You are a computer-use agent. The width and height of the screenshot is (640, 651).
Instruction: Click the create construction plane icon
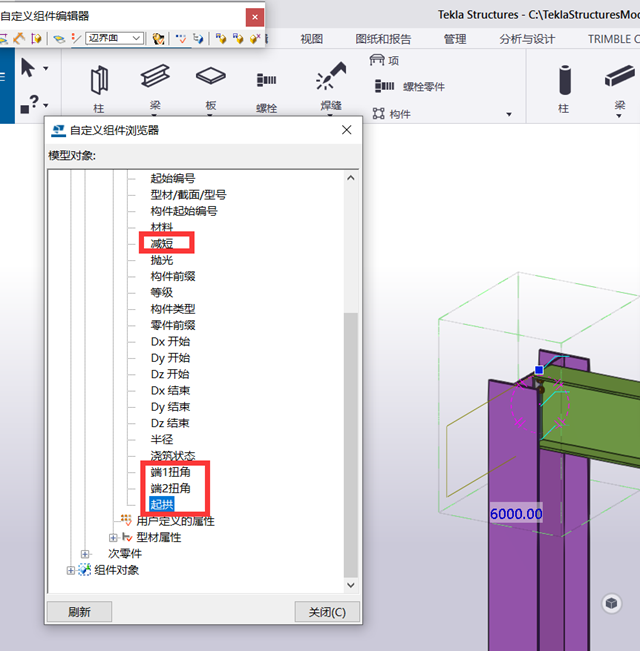[x=59, y=39]
